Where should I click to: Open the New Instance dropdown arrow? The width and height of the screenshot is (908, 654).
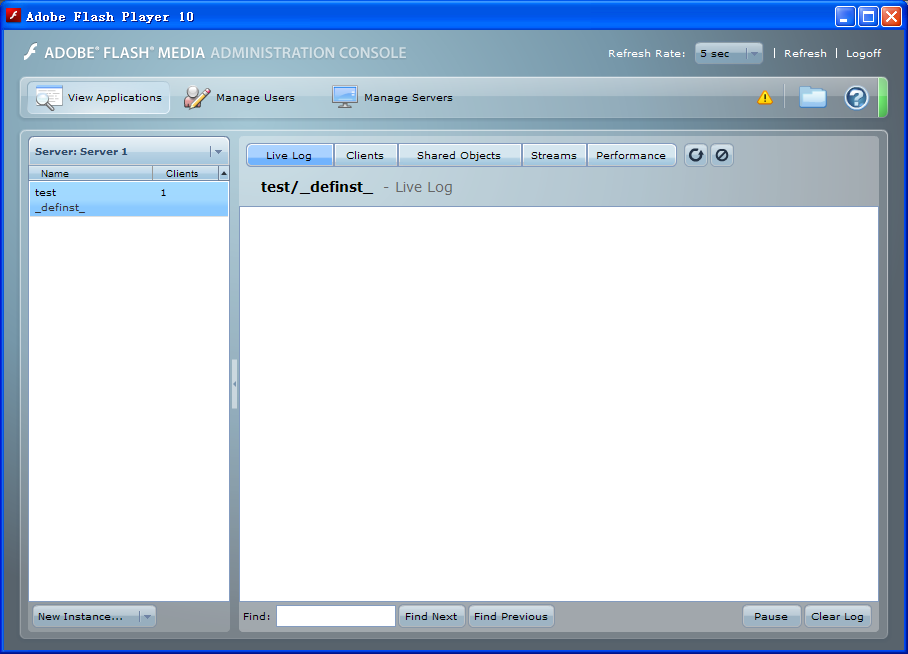tap(147, 617)
